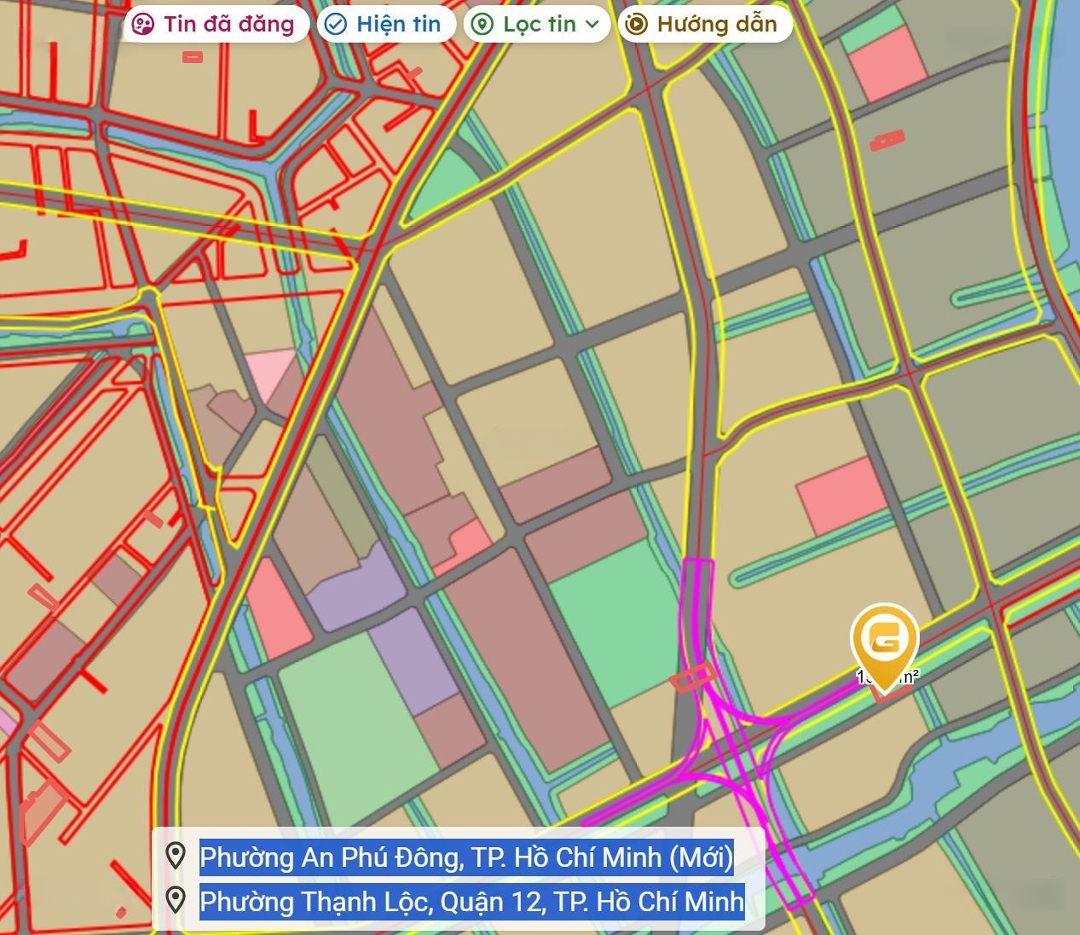This screenshot has width=1080, height=935.
Task: Click pin icon beside Phường An Phú Đông
Action: (176, 856)
